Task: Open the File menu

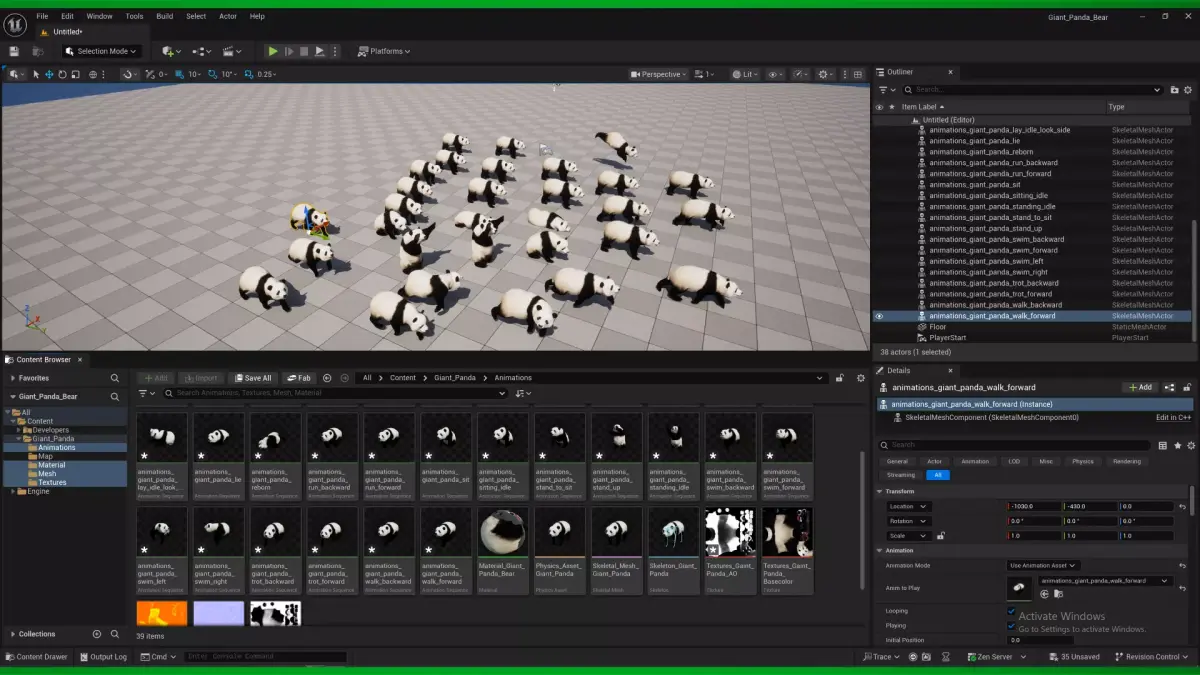Action: pos(42,16)
